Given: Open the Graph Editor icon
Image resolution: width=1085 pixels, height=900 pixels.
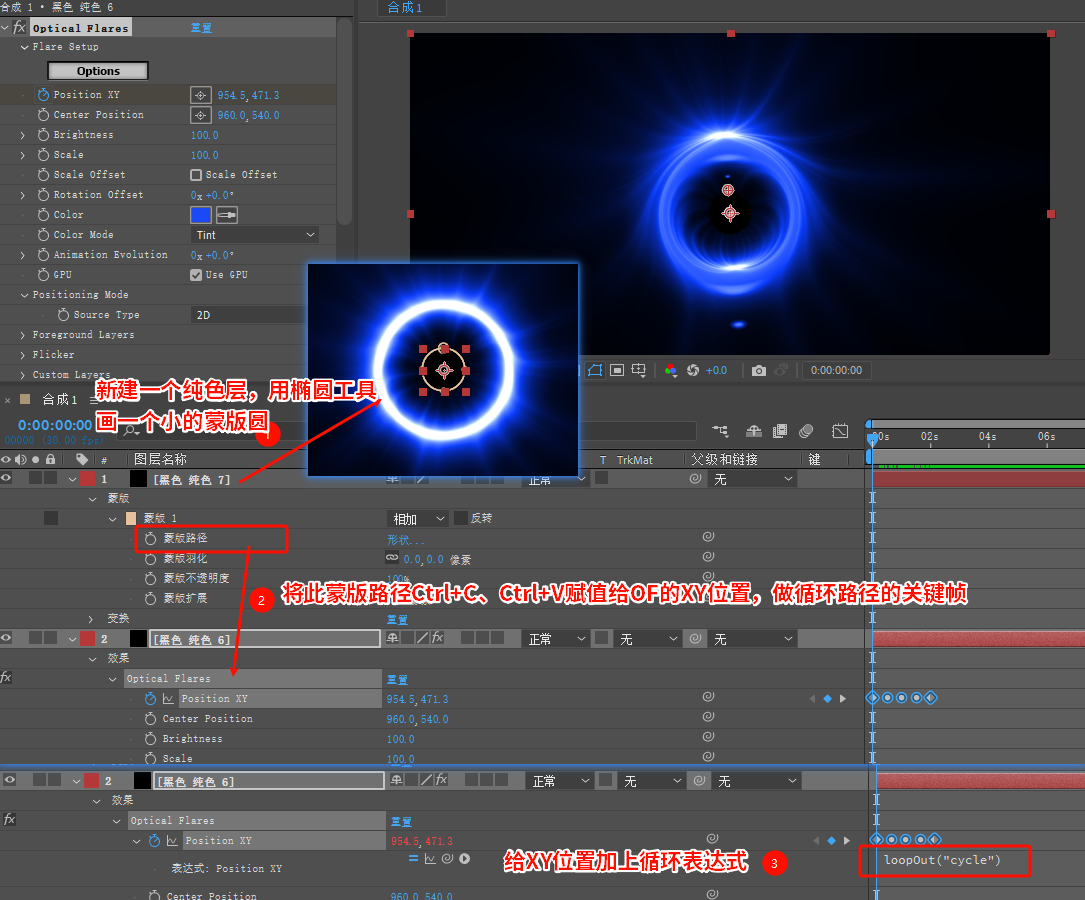Looking at the screenshot, I should [x=840, y=431].
